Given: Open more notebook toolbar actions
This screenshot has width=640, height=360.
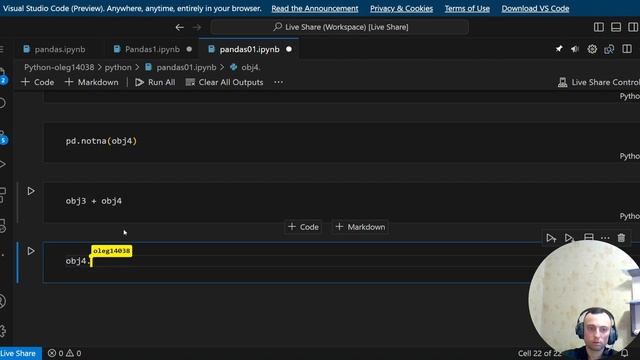Looking at the screenshot, I should [278, 82].
